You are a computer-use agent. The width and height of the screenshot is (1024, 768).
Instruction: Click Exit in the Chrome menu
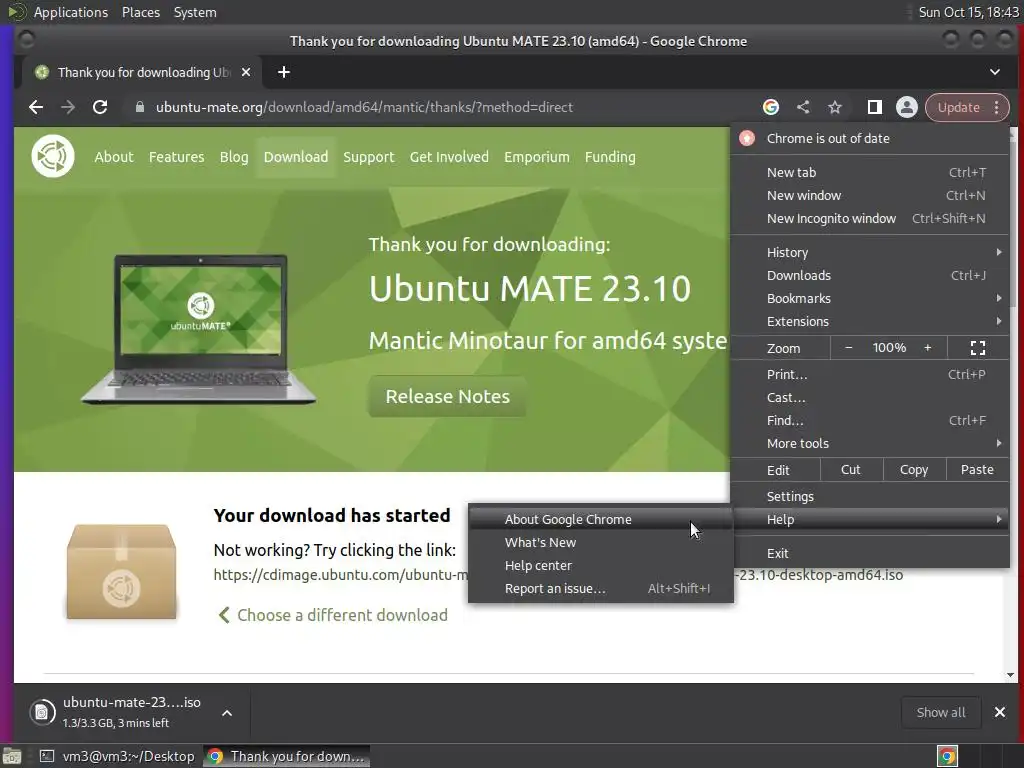(x=869, y=553)
